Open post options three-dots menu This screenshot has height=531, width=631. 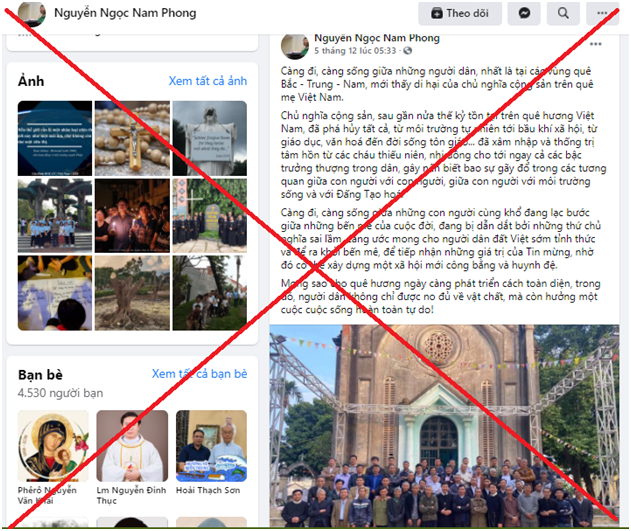click(596, 44)
